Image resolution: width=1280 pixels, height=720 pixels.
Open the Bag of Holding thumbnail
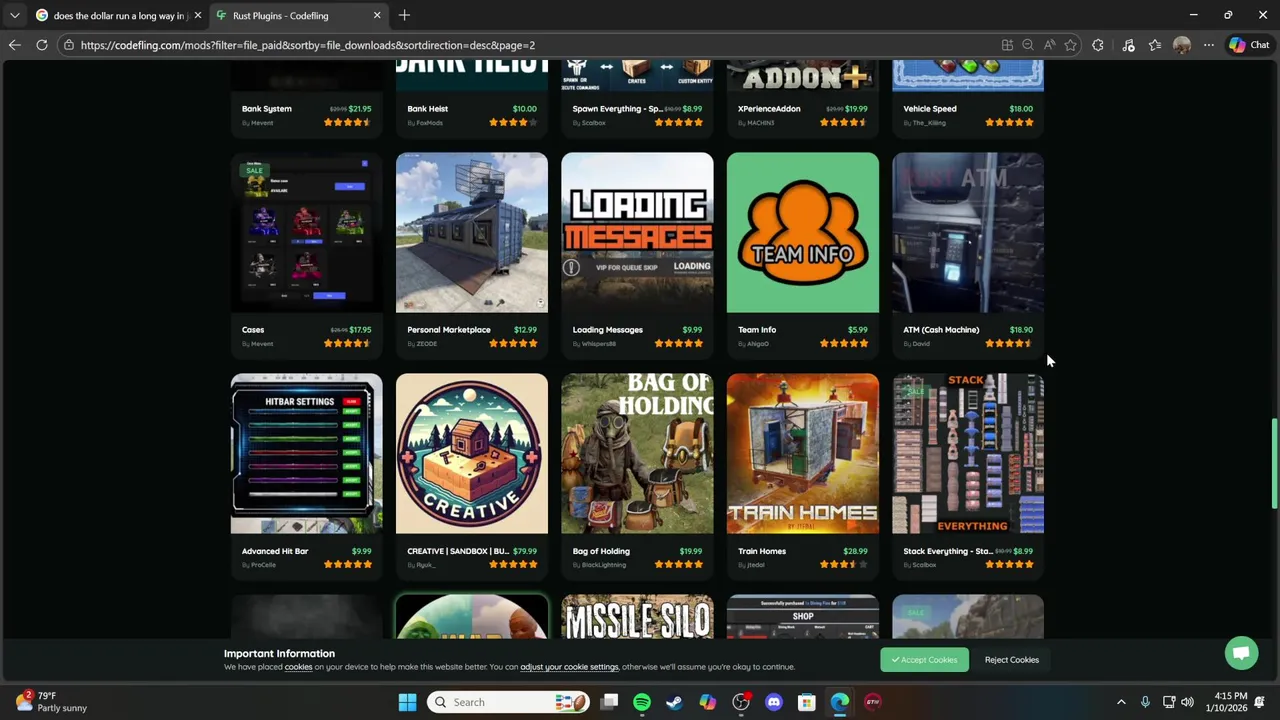pos(637,454)
